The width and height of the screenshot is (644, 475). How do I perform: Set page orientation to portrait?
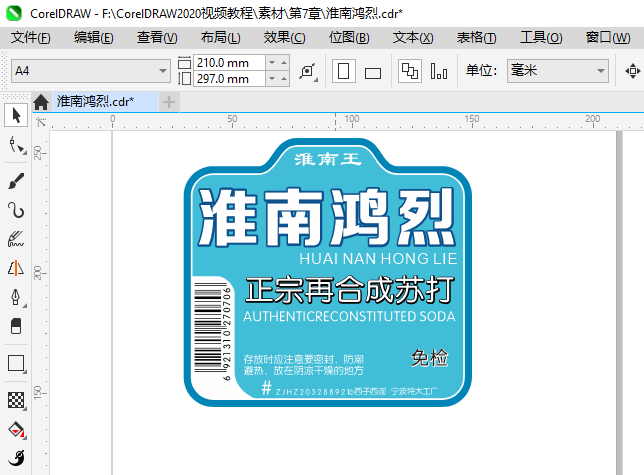(343, 71)
